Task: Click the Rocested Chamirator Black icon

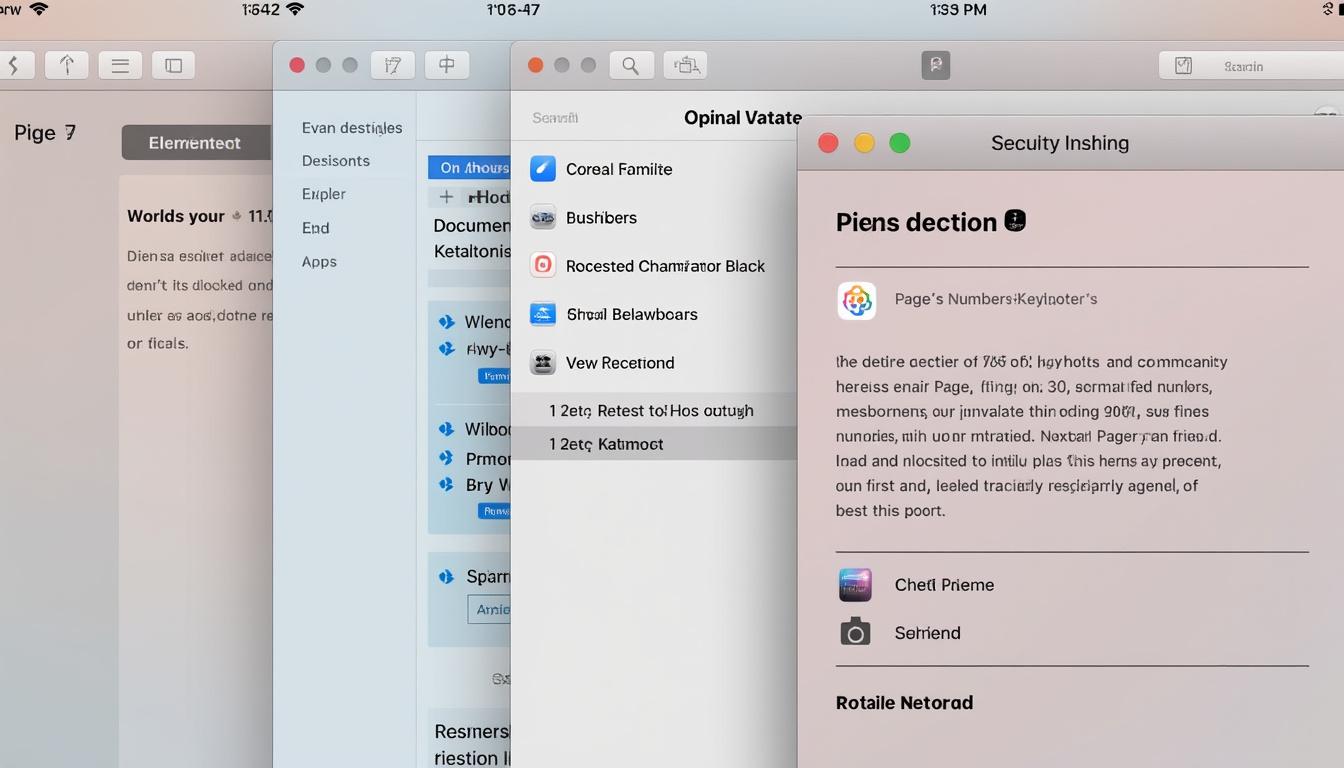Action: tap(543, 266)
